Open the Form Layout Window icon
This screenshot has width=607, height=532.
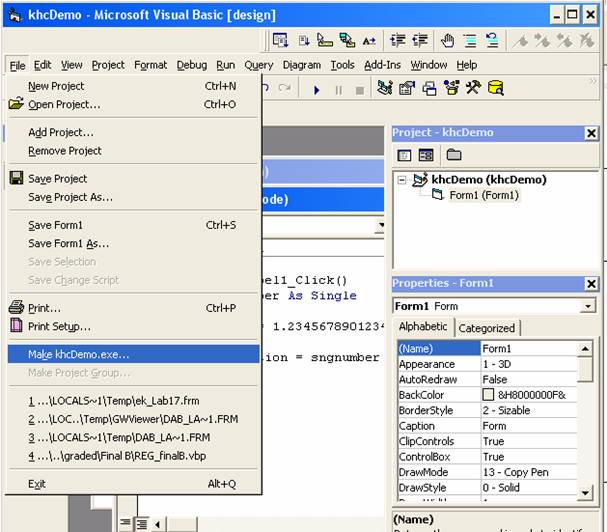pos(429,88)
